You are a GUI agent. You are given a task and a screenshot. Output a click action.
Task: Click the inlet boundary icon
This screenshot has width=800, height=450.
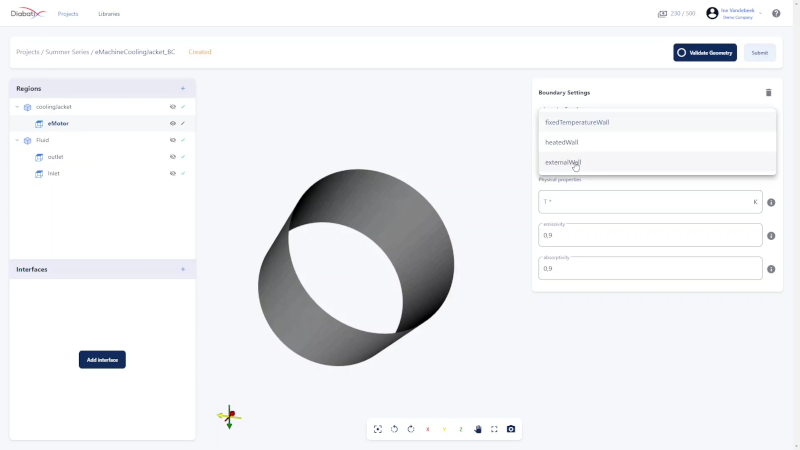(39, 174)
